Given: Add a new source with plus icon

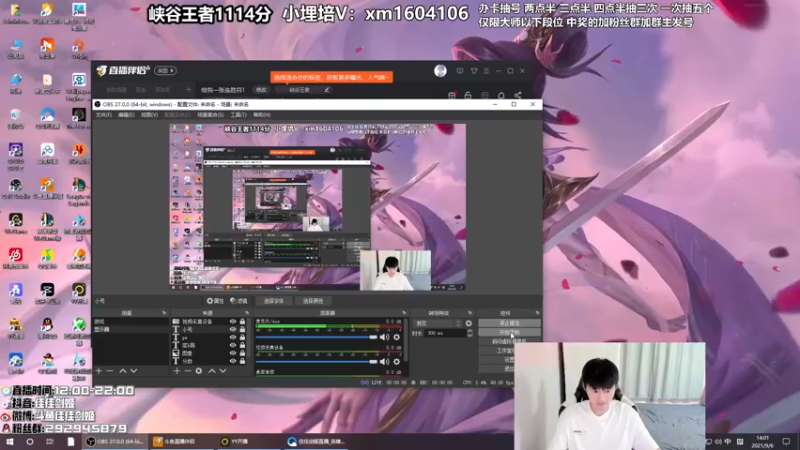Looking at the screenshot, I should 177,371.
